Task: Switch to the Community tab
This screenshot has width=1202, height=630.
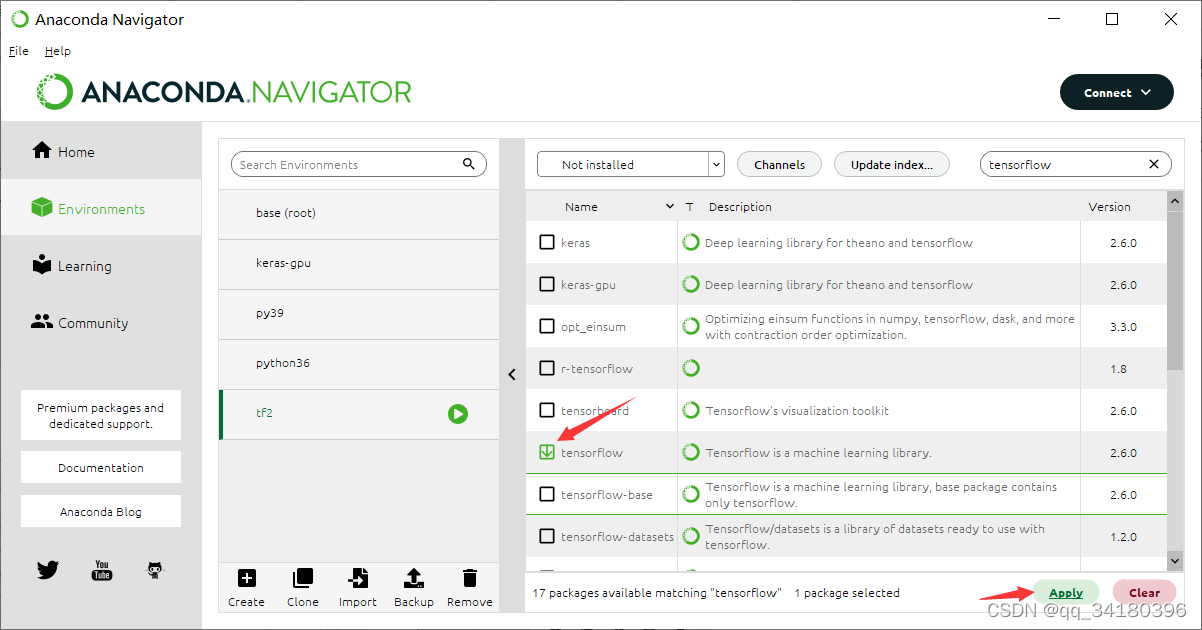Action: point(101,322)
